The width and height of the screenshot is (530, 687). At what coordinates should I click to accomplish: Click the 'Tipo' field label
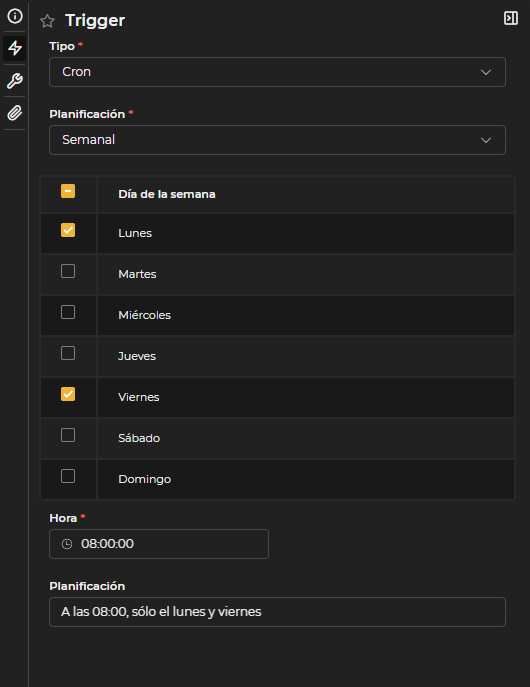pyautogui.click(x=62, y=46)
